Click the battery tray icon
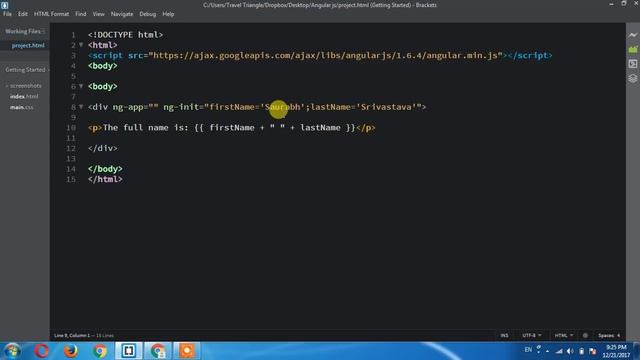This screenshot has width=640, height=360. pos(581,351)
